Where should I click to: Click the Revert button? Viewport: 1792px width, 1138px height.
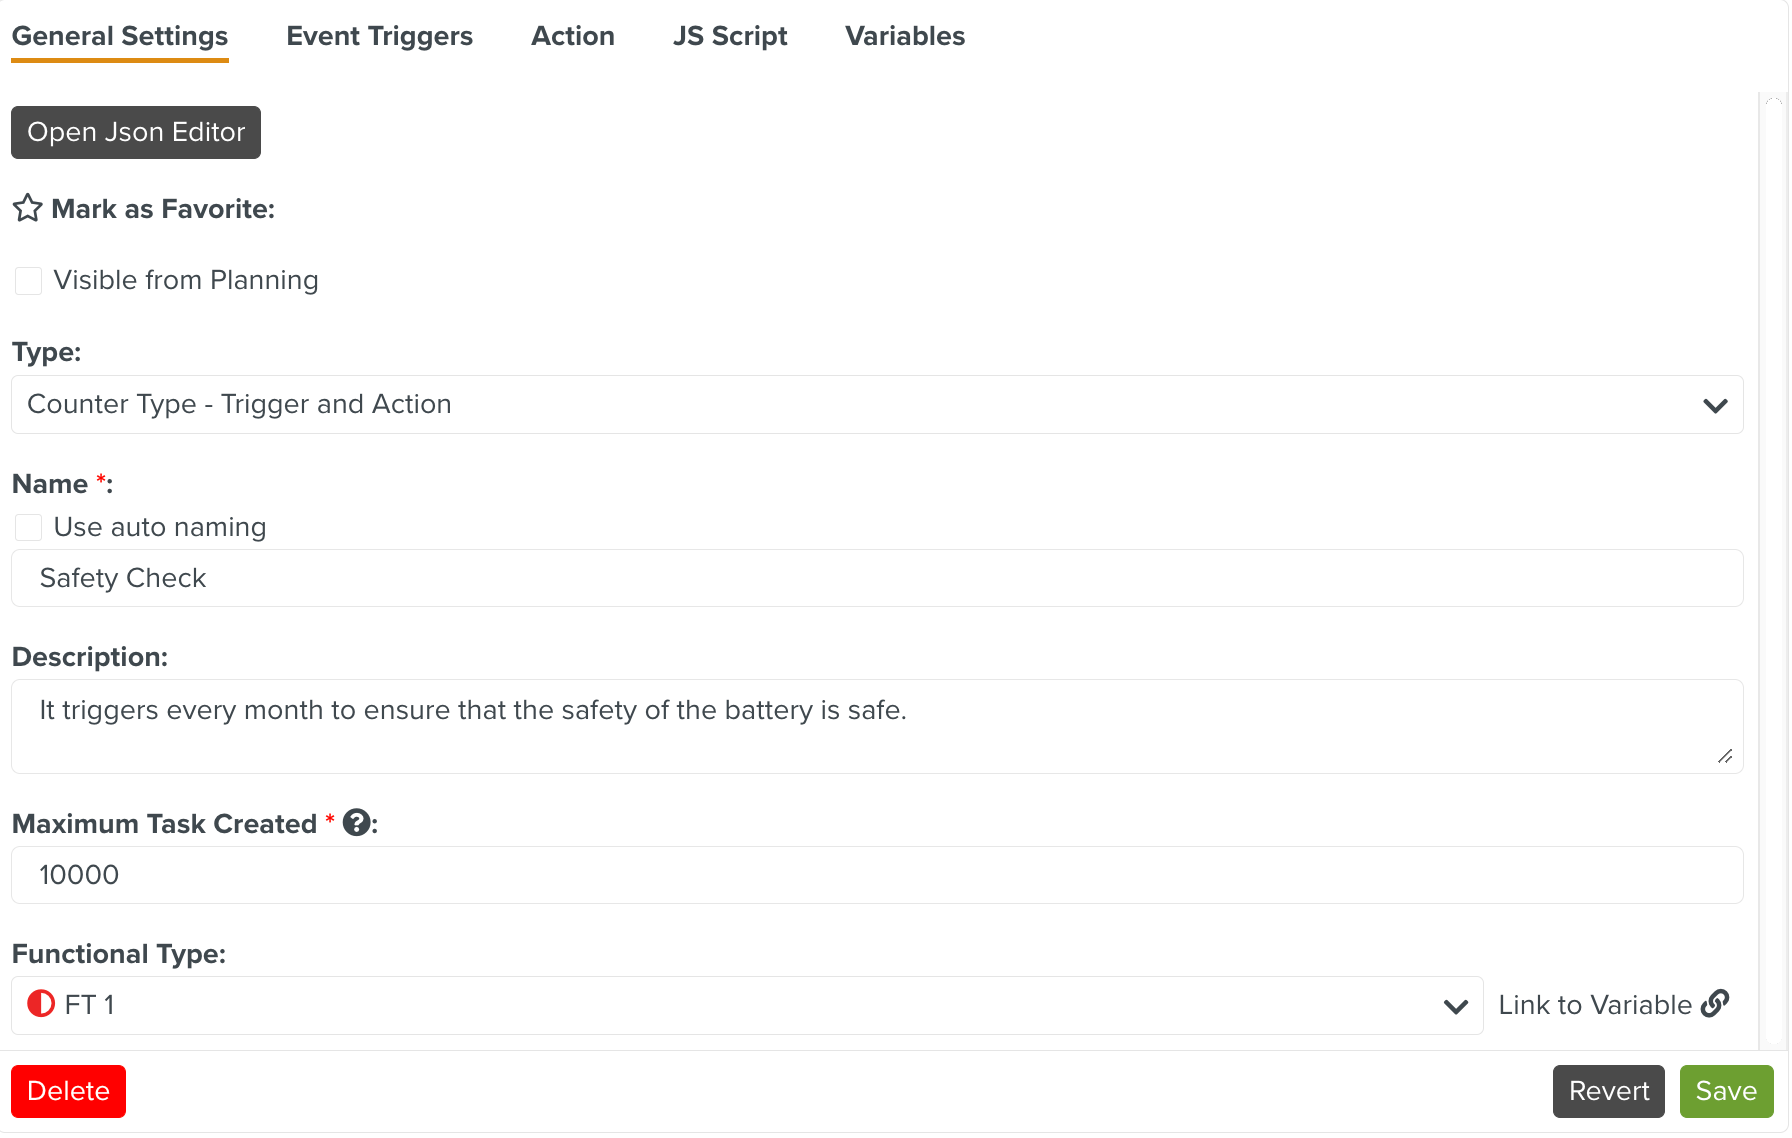coord(1608,1091)
